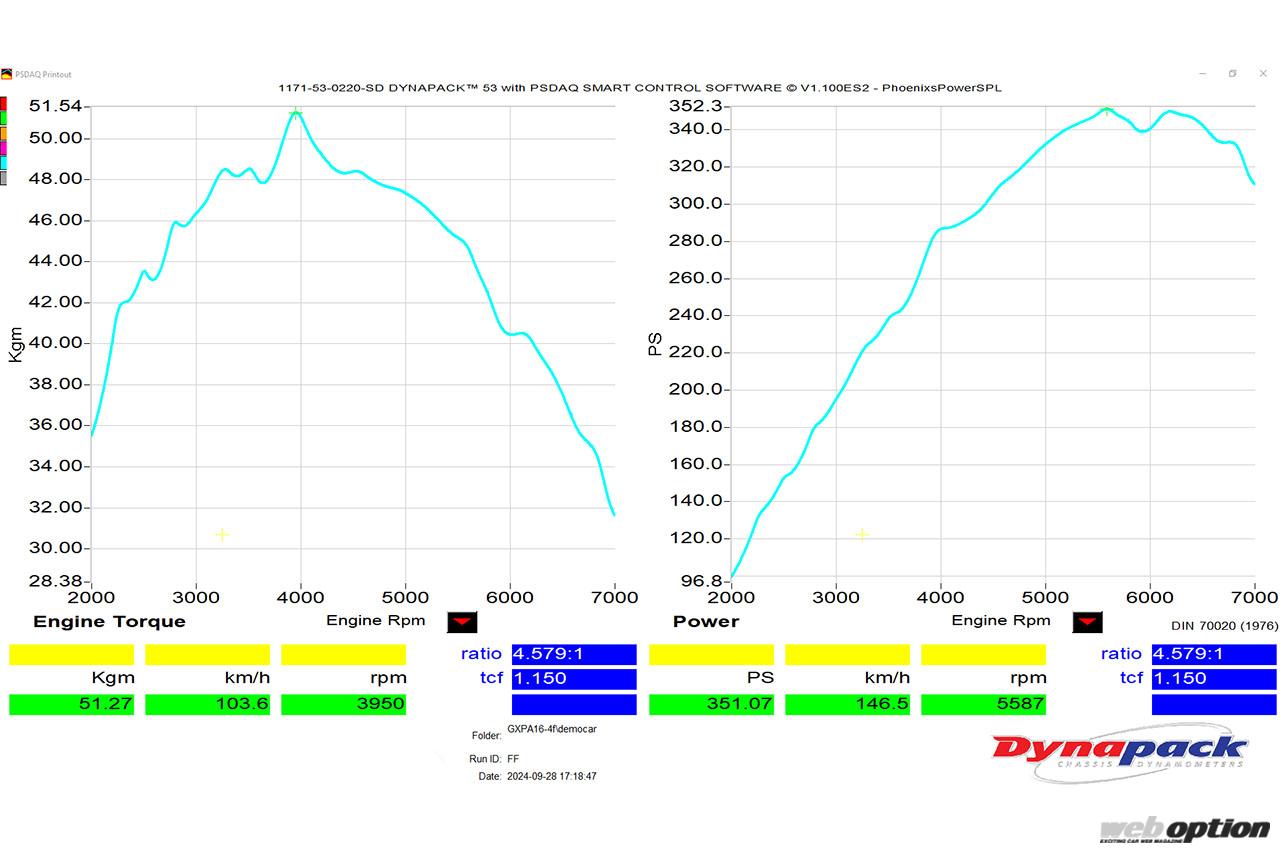Viewport: 1280px width, 853px height.
Task: Click the 28.38 minimum torque axis value
Action: tap(57, 581)
